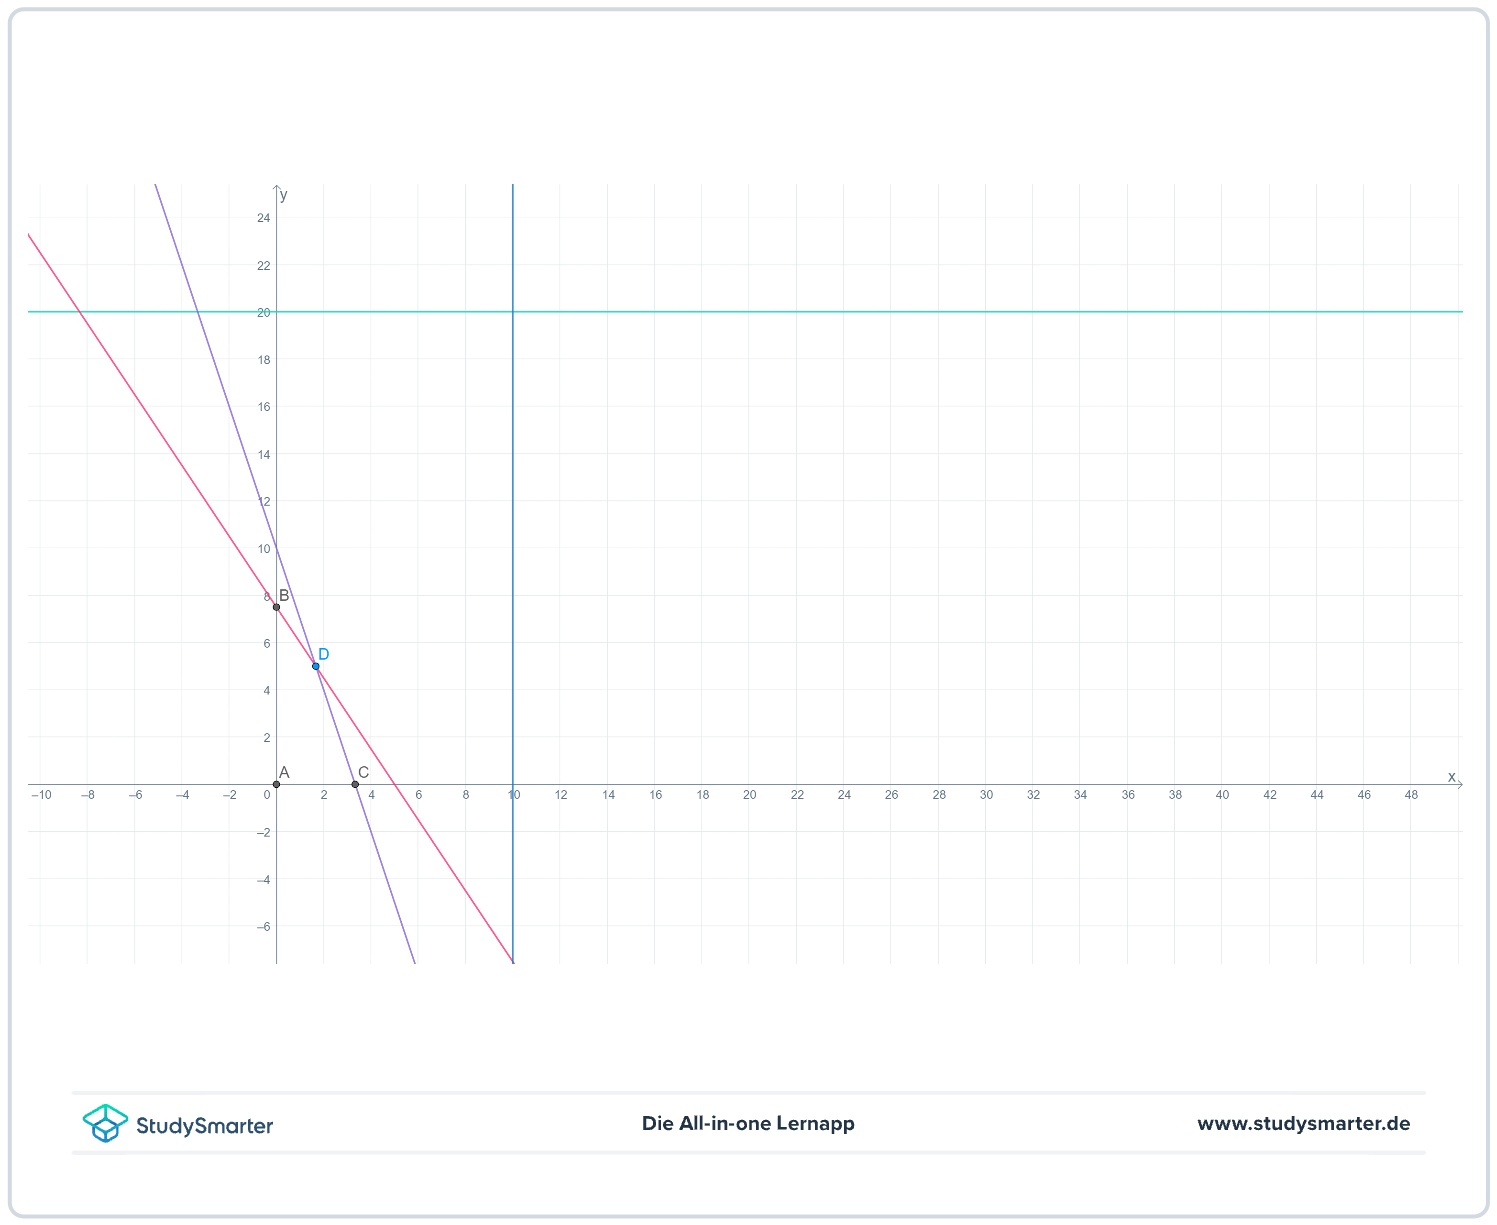Click x-axis tick label 46
Viewport: 1497px width, 1225px height.
point(1365,795)
